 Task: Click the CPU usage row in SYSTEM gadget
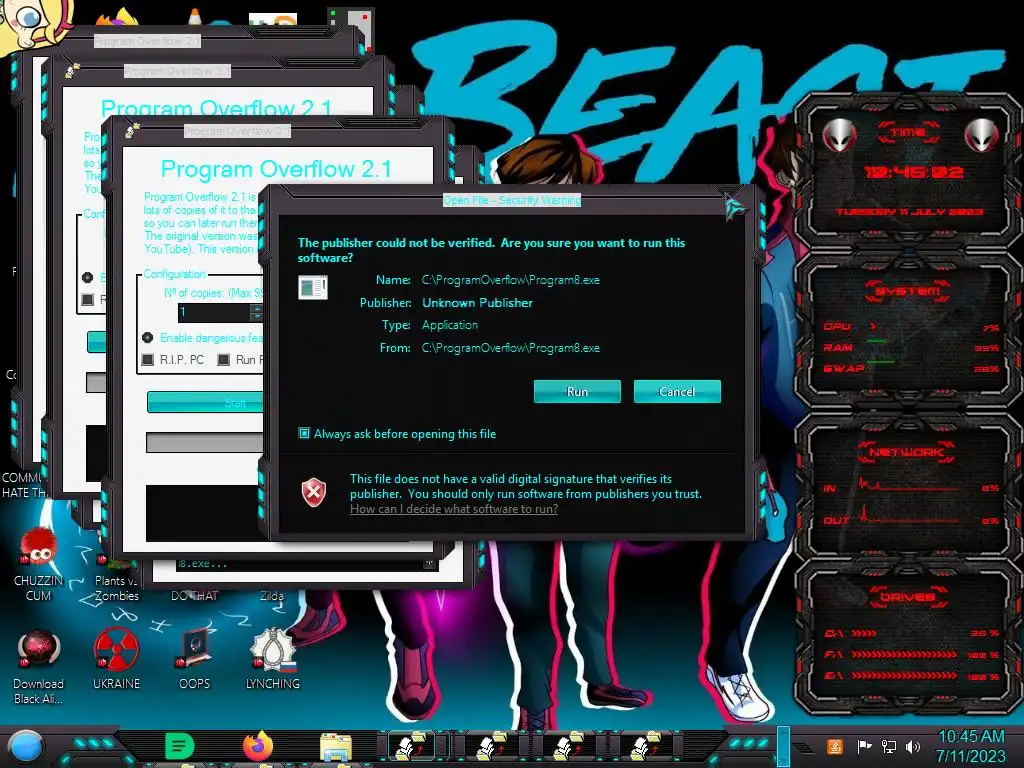[911, 327]
